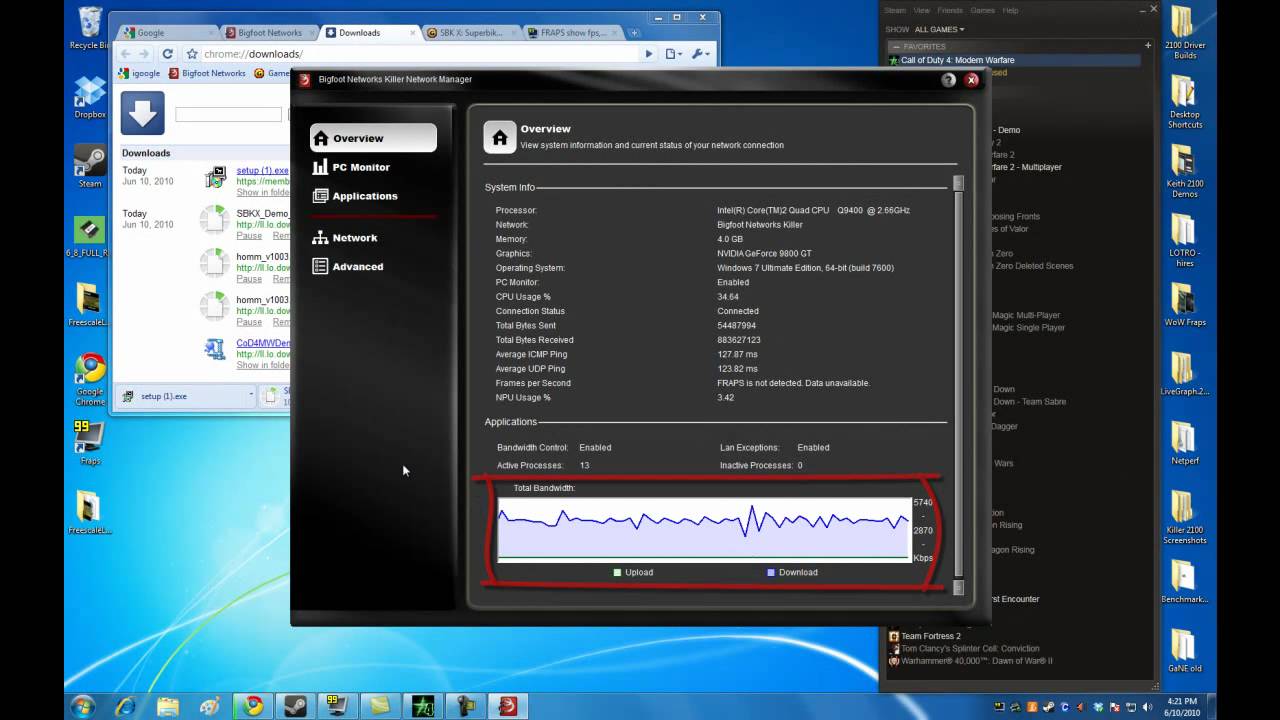The image size is (1280, 720).
Task: Click the plus icon on the Favorites header
Action: [x=1148, y=46]
